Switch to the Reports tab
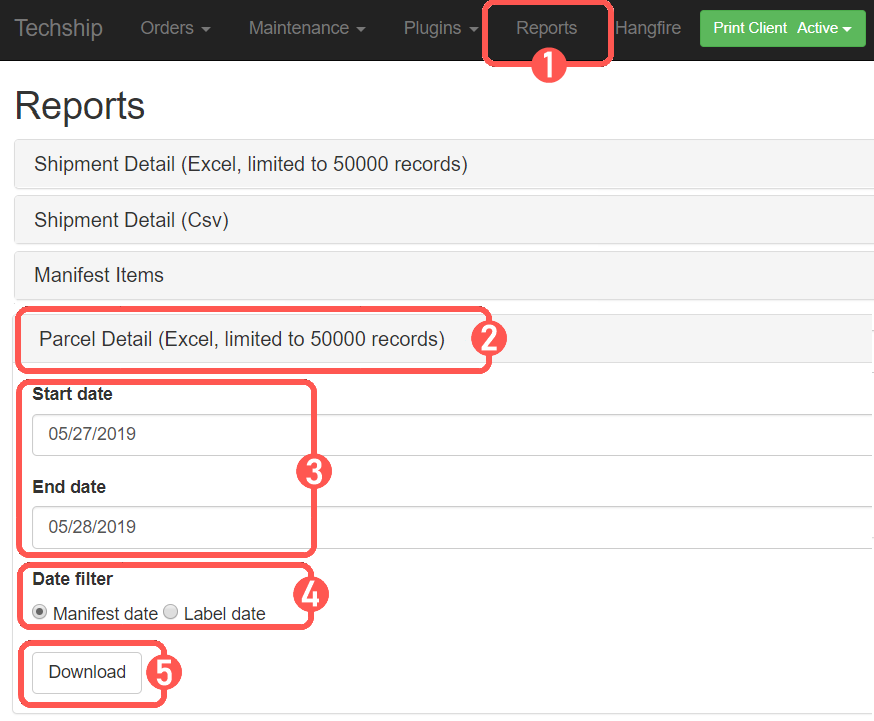 pos(547,28)
